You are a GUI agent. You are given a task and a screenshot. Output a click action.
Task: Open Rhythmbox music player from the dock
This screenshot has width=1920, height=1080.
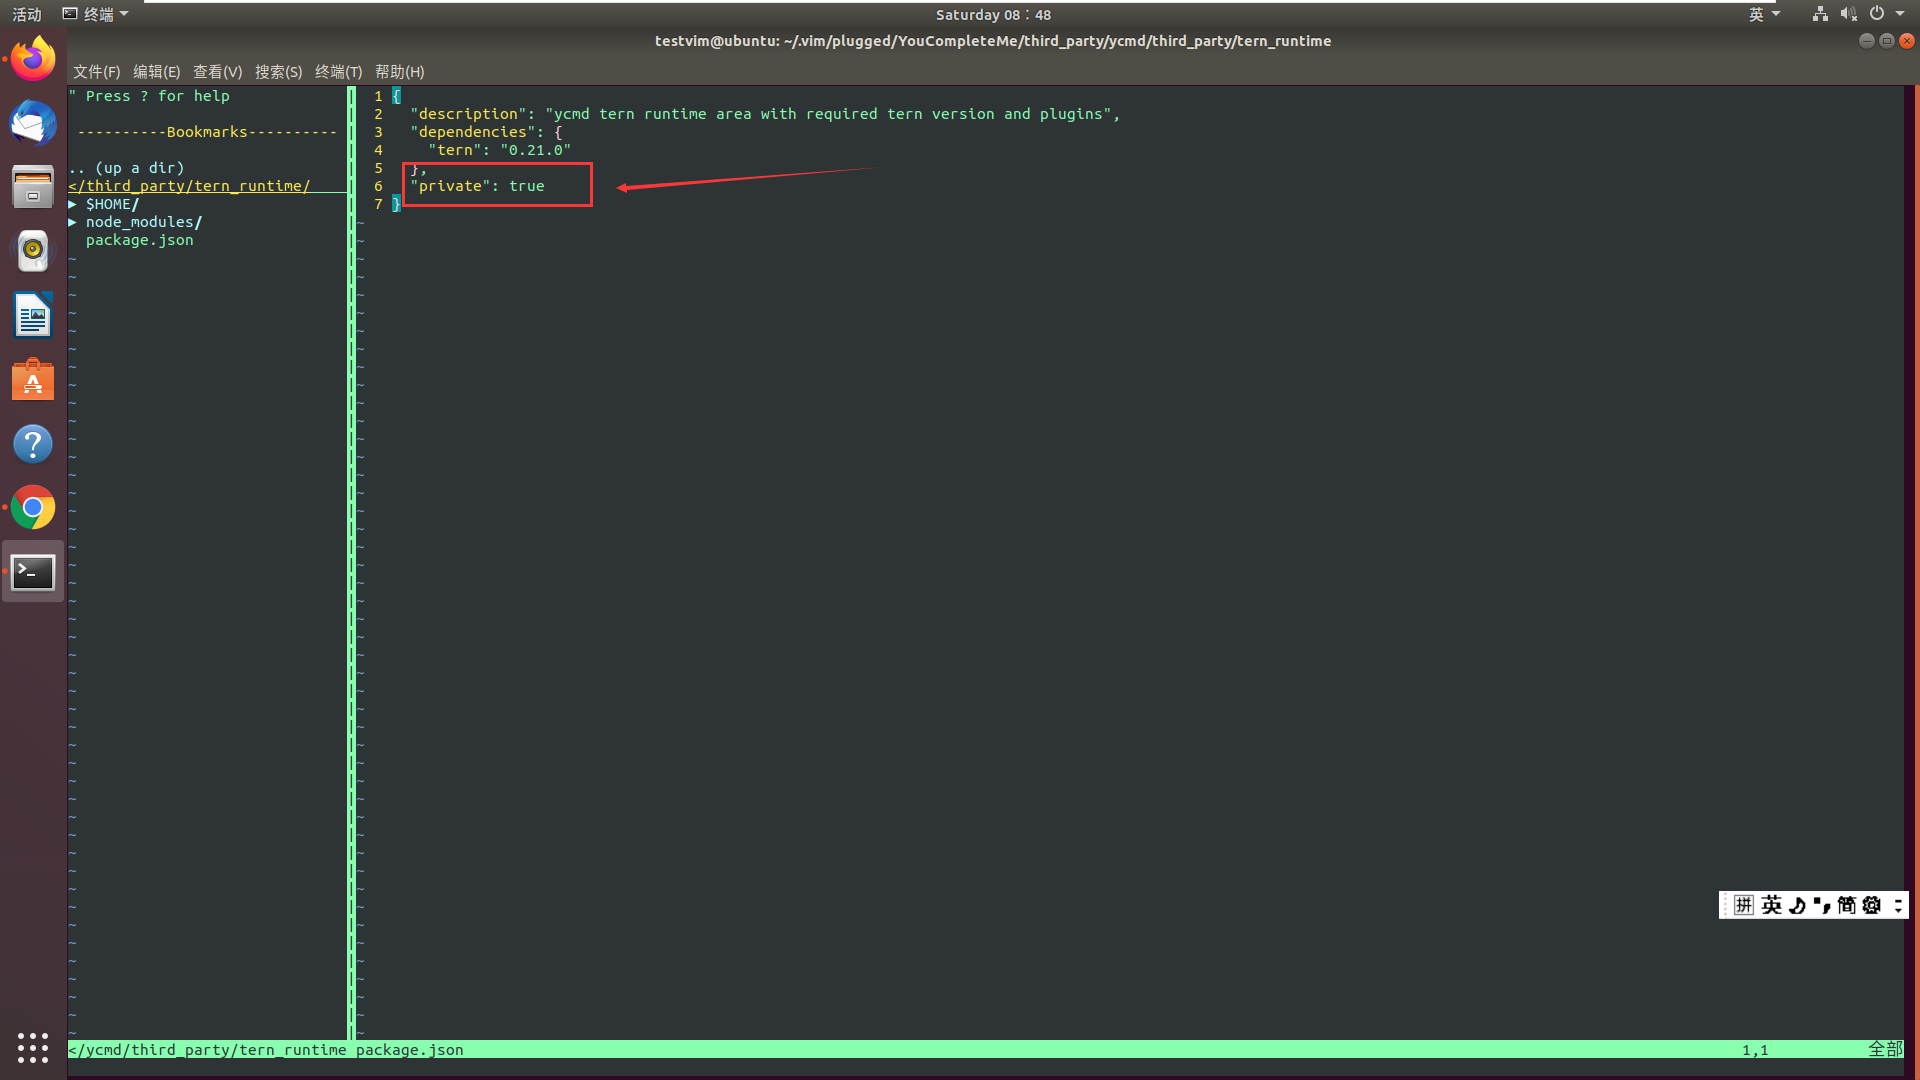pyautogui.click(x=33, y=251)
